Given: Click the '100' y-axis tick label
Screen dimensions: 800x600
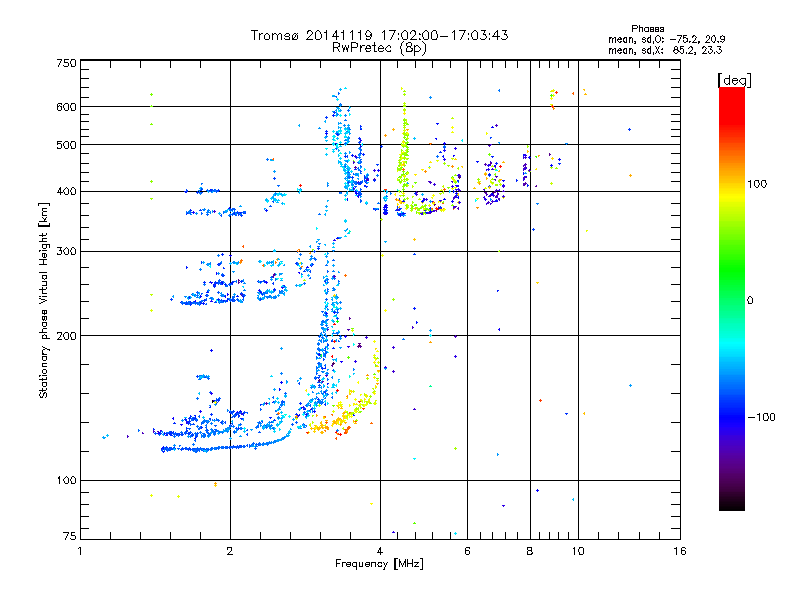Looking at the screenshot, I should [x=66, y=481].
